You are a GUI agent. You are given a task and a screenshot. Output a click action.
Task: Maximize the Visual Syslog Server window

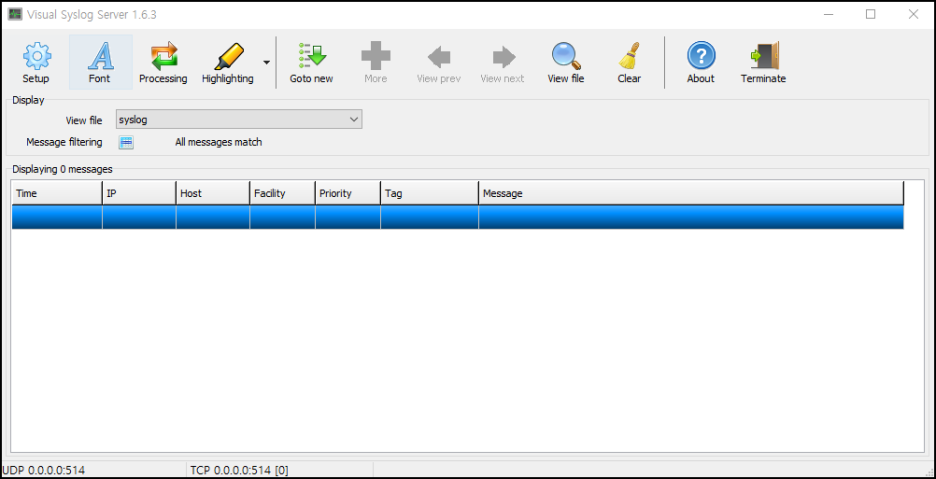[870, 14]
